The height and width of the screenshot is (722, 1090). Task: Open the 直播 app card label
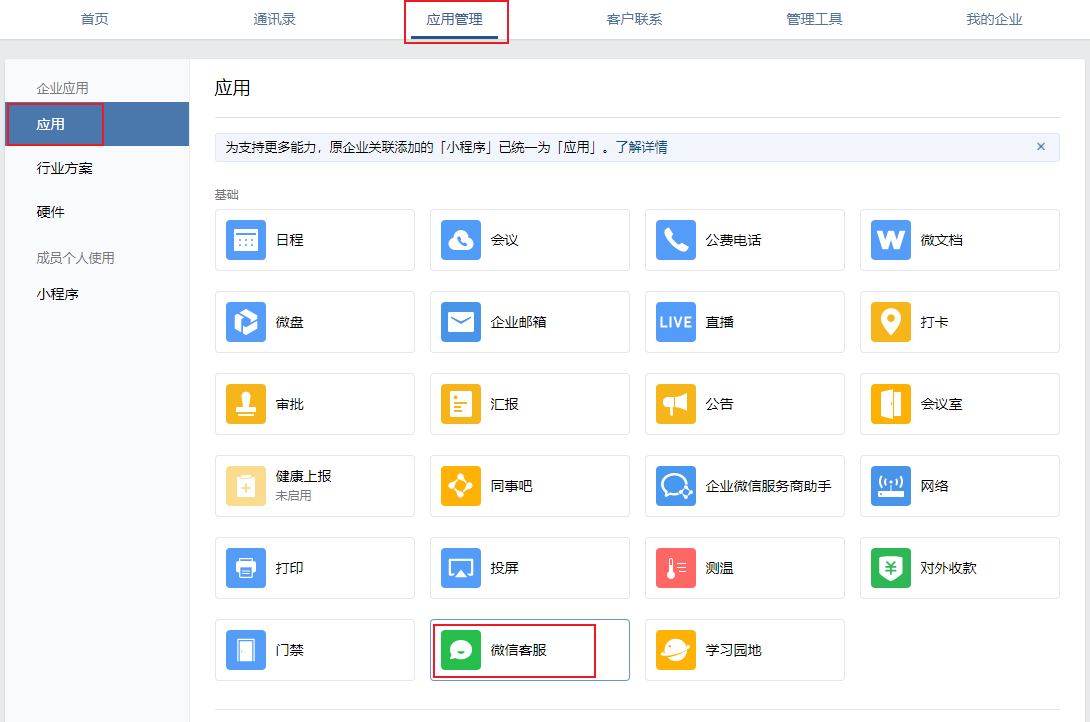719,322
